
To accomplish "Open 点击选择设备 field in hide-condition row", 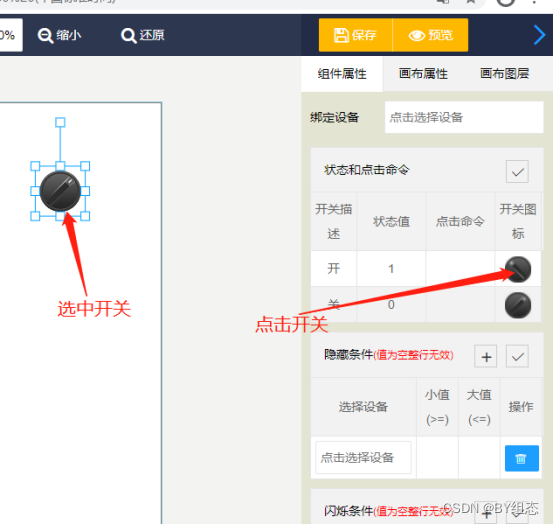I will coord(363,458).
